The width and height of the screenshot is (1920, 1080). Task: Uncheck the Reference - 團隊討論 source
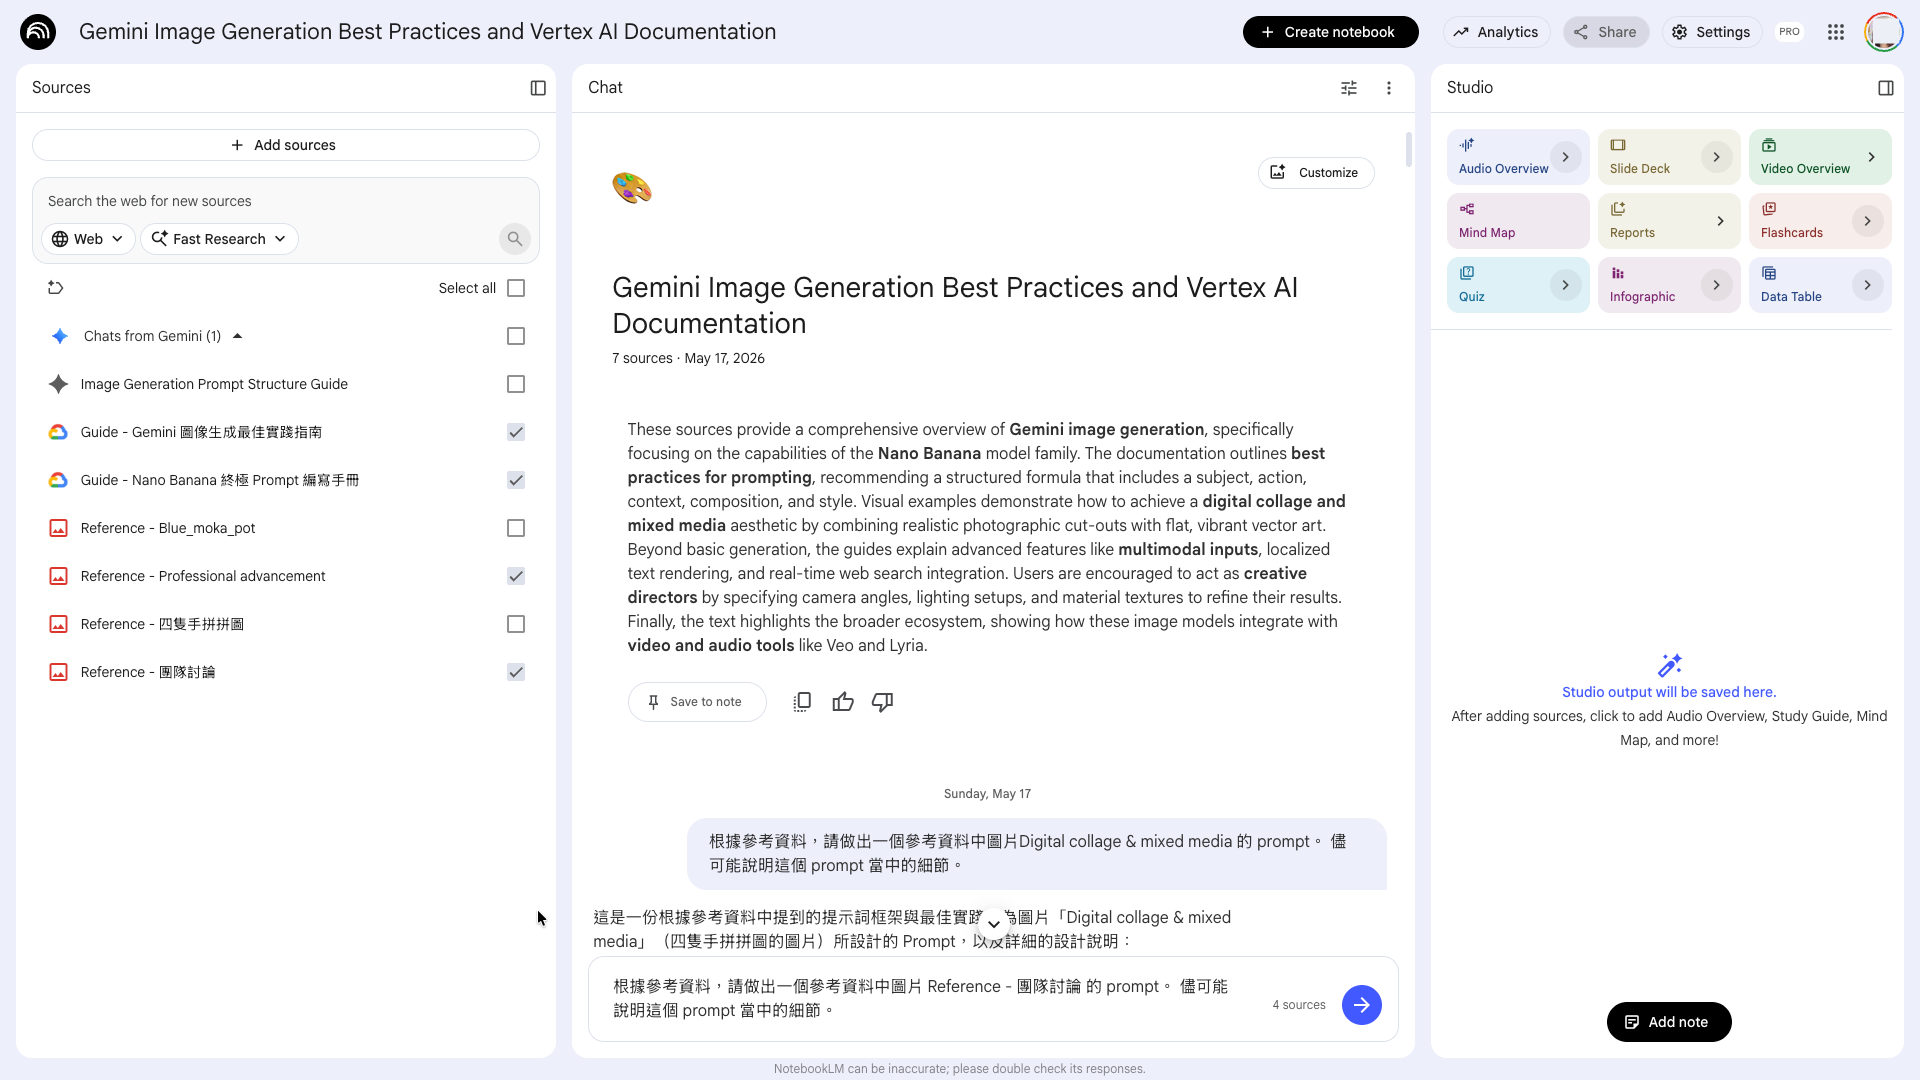click(516, 672)
